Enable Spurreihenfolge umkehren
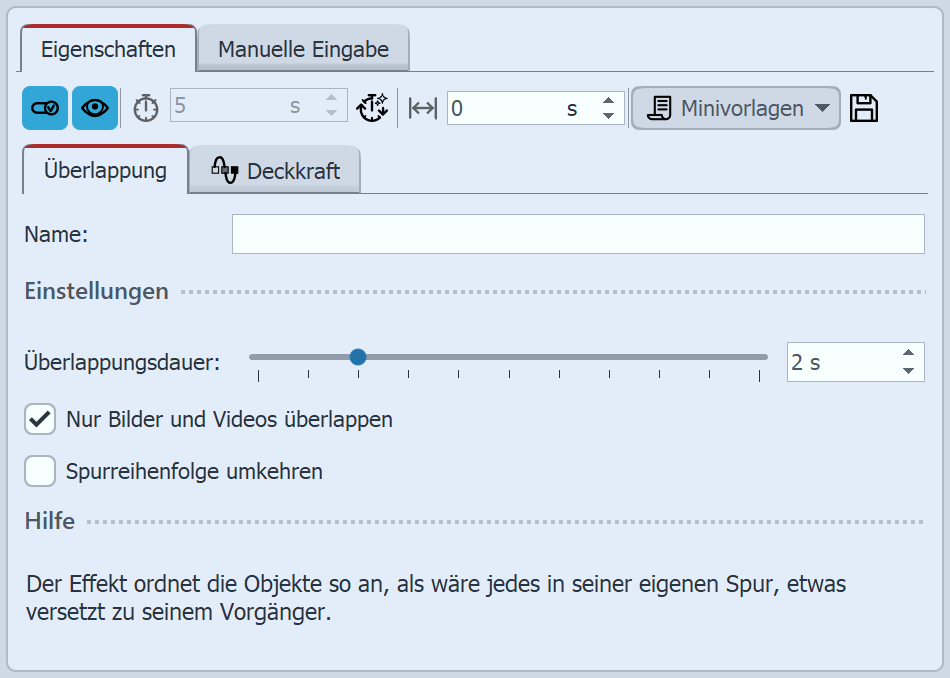Viewport: 950px width, 678px height. tap(40, 471)
